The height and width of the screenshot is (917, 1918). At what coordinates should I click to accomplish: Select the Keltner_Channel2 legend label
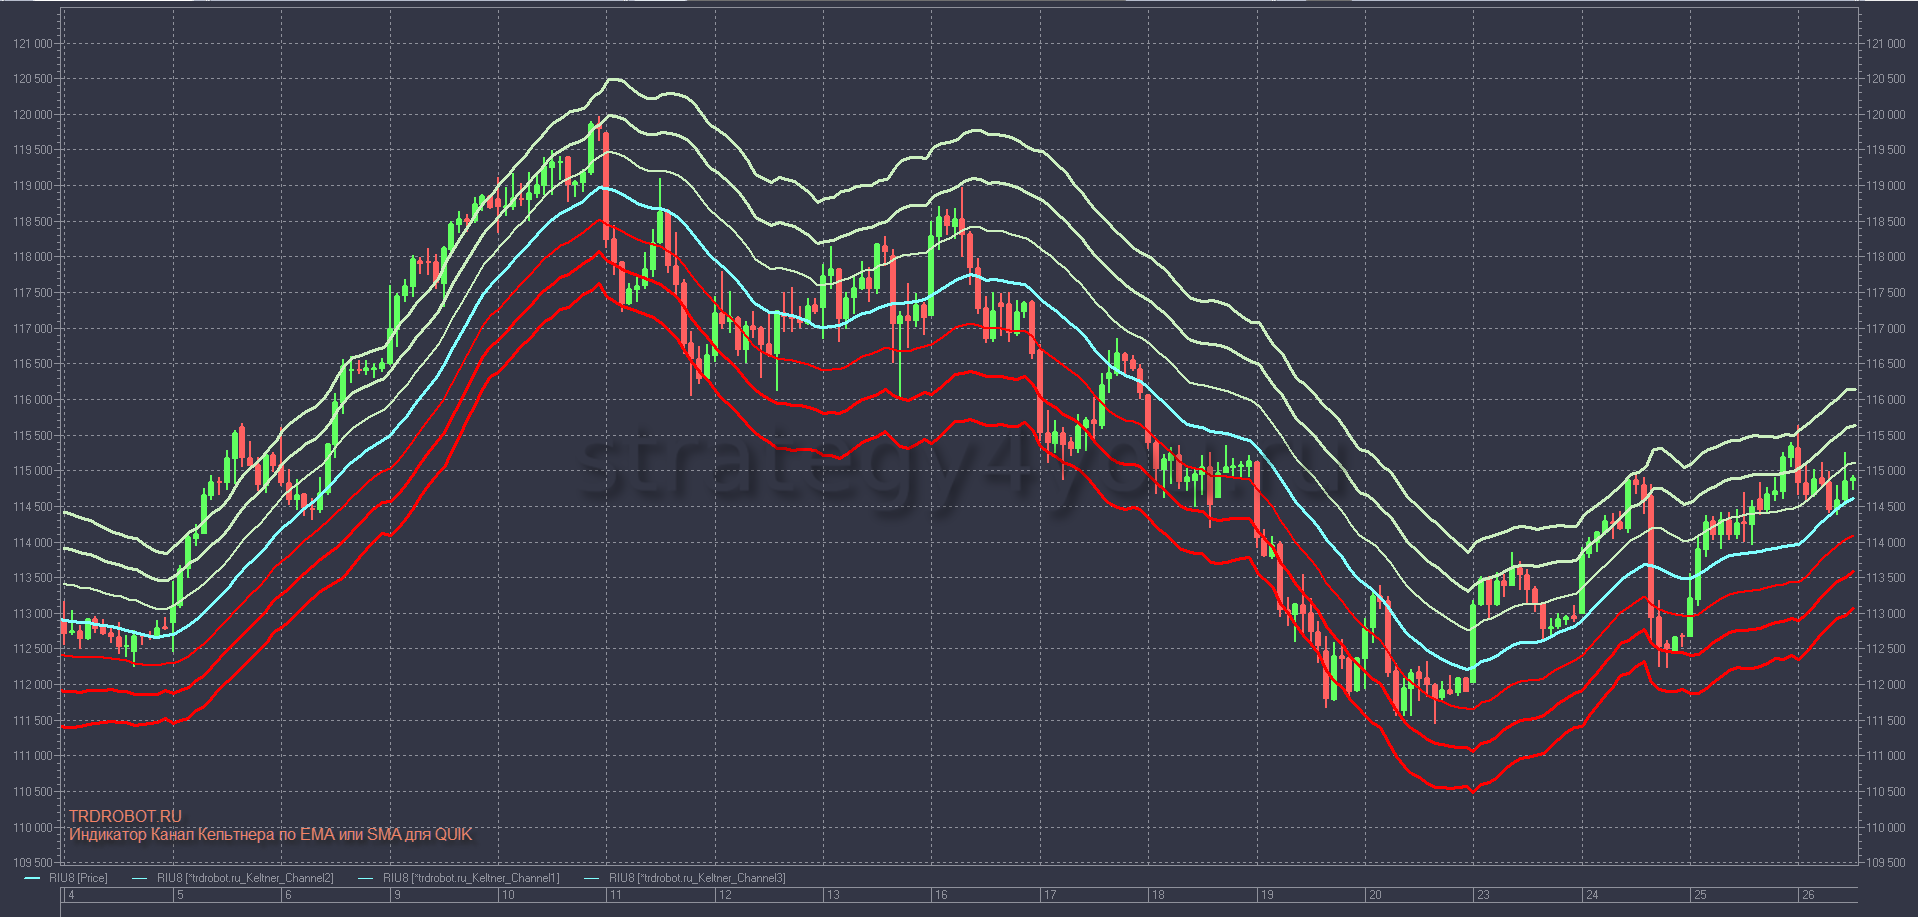245,878
